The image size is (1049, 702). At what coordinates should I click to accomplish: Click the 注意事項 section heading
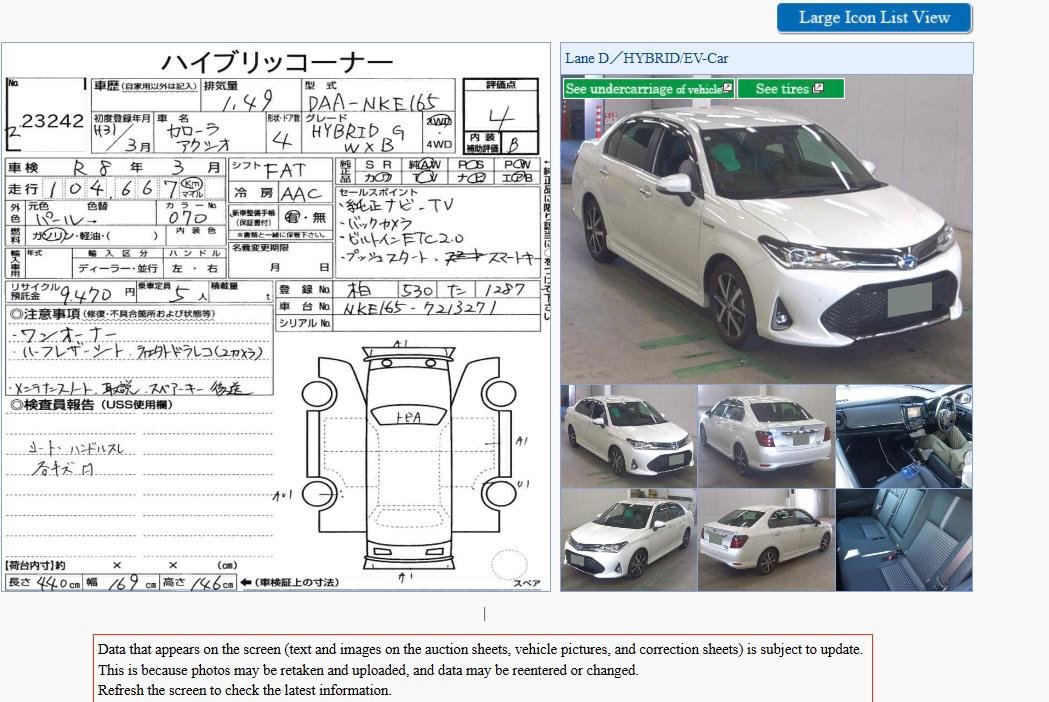[113, 314]
